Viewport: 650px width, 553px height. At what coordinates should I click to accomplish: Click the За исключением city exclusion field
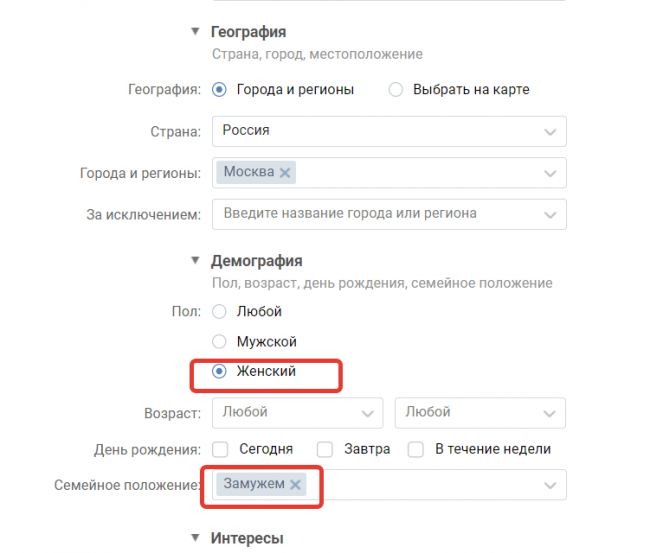pos(380,214)
